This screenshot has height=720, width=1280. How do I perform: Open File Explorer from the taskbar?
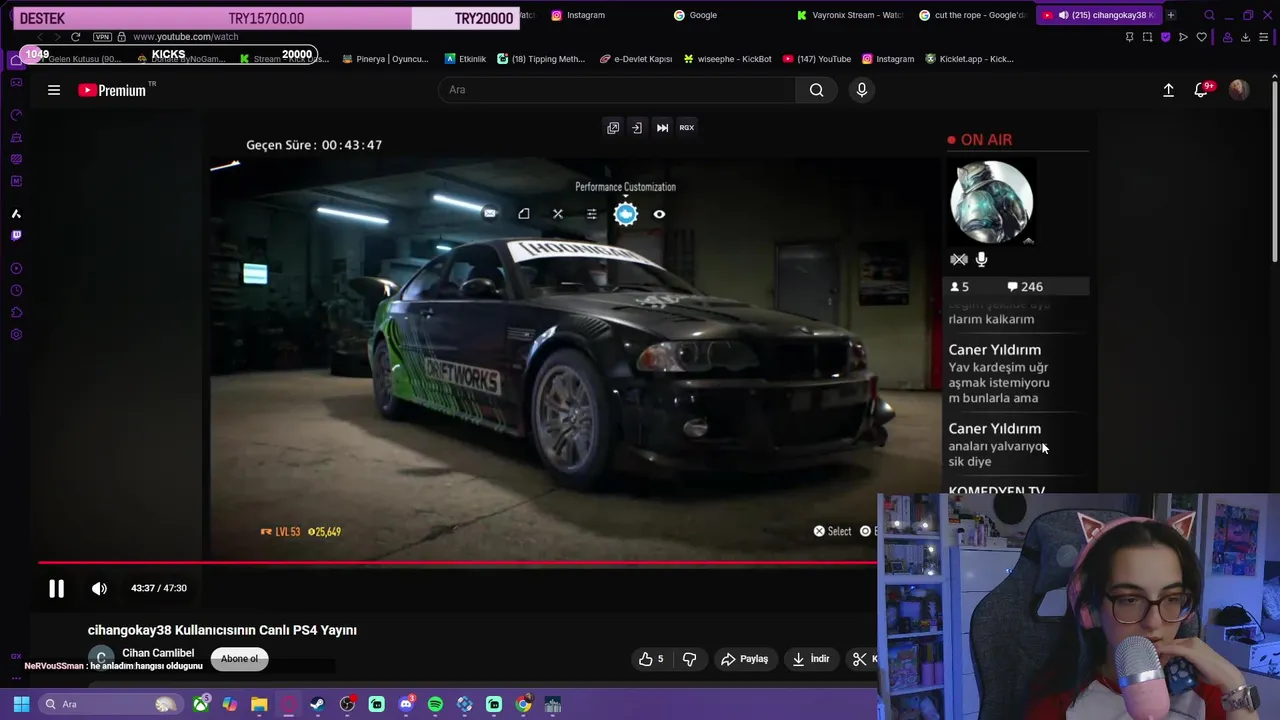coord(259,704)
